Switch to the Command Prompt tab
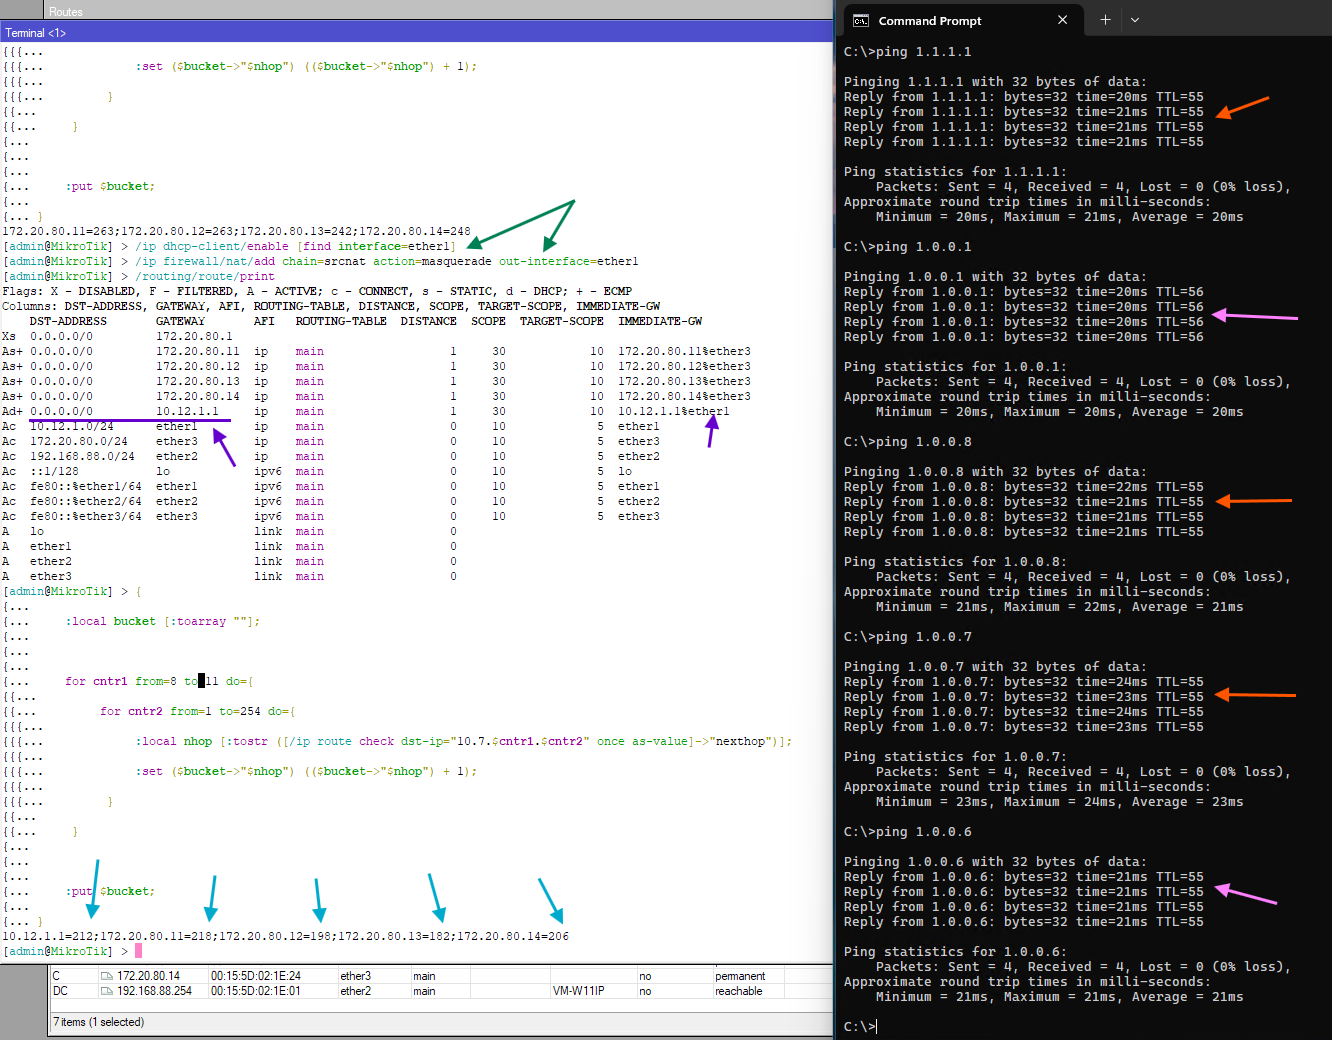The image size is (1332, 1040). 930,20
